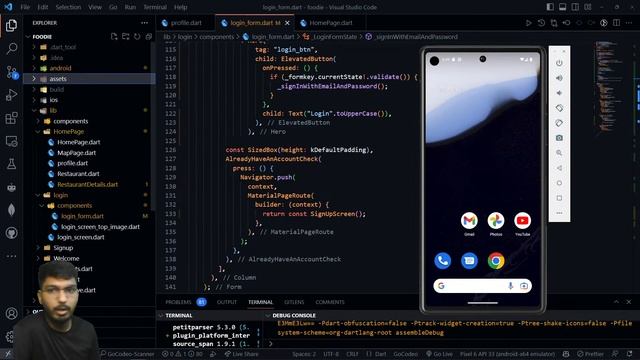Open the Terminal menu
The height and width of the screenshot is (360, 640).
tap(155, 7)
